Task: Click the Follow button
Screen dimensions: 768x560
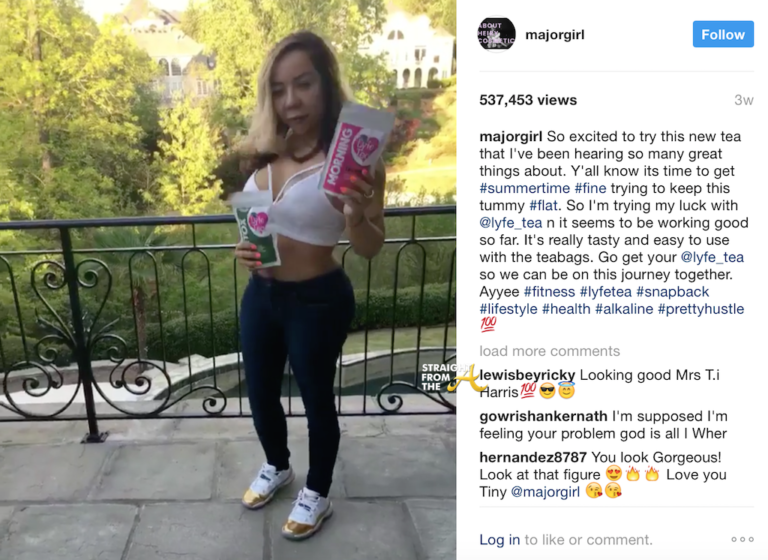Action: click(723, 34)
